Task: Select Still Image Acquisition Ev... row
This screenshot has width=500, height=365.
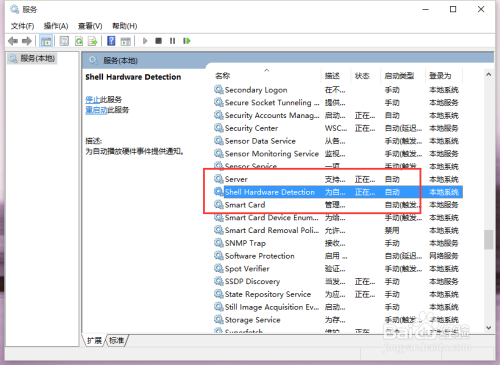Action: (x=337, y=307)
